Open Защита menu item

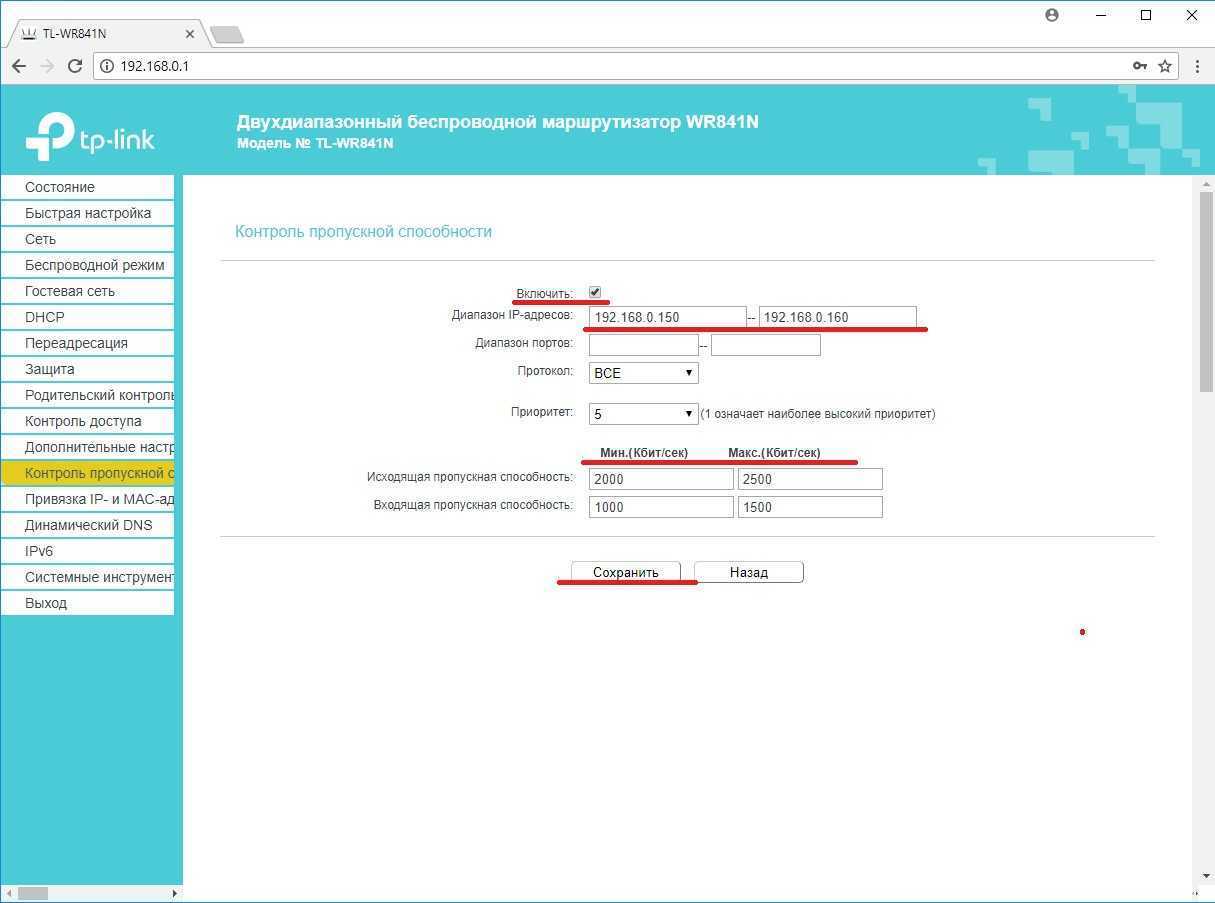[88, 369]
